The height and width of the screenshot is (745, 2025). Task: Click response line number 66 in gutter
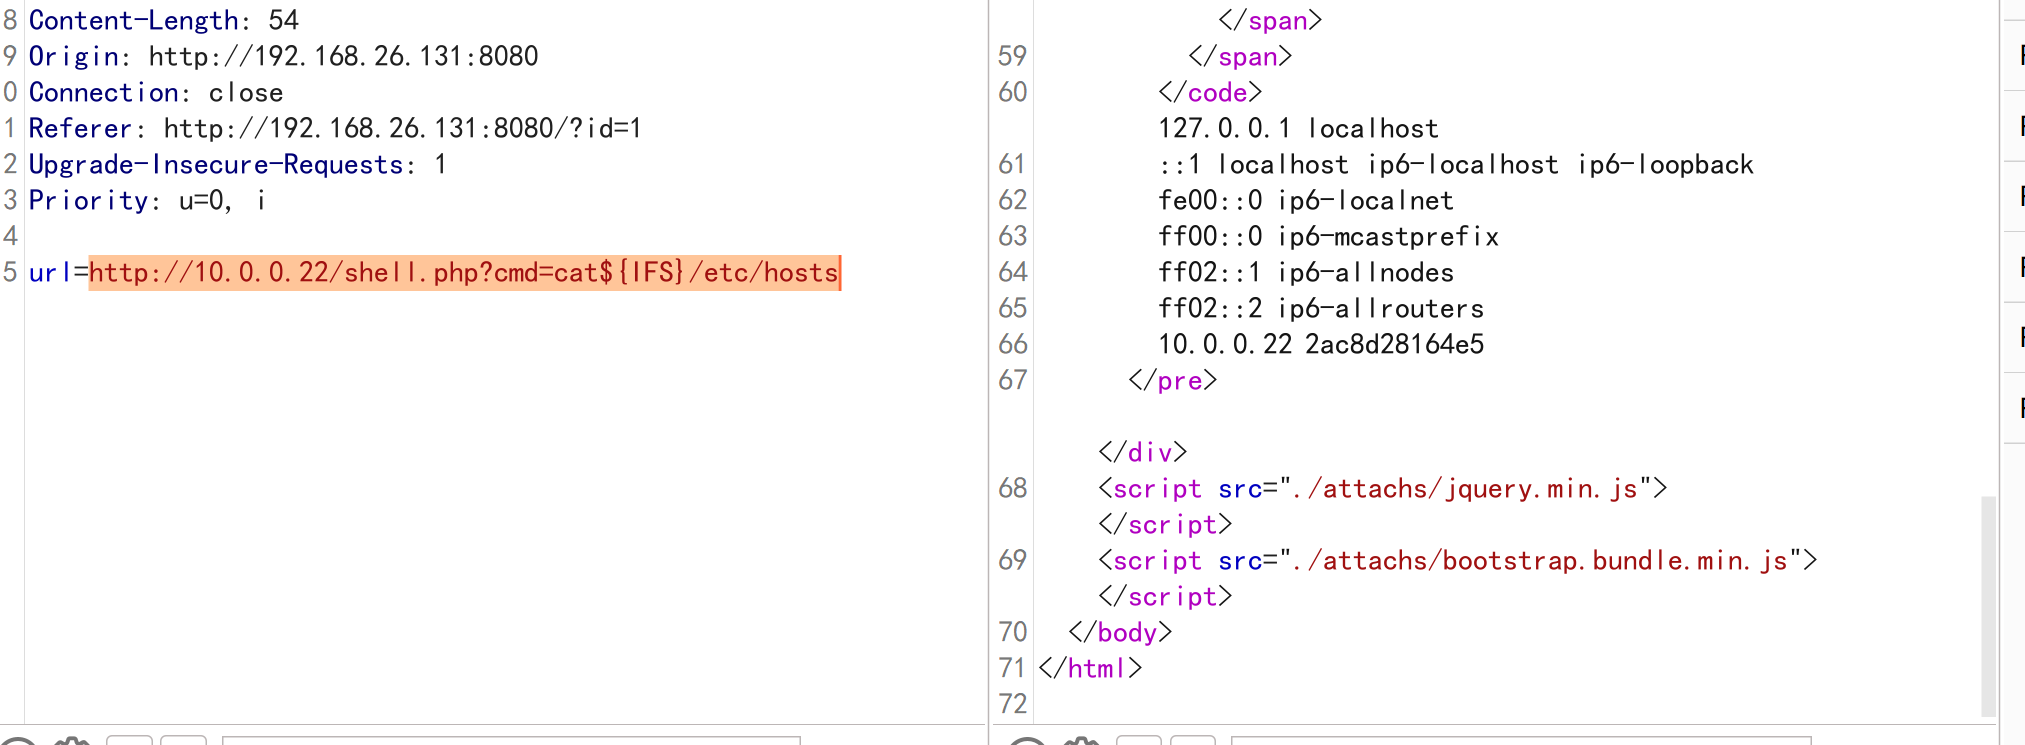(x=1012, y=344)
